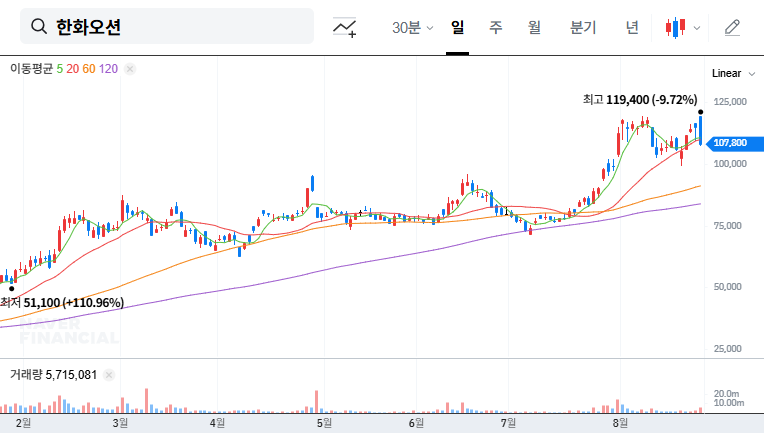
Task: Click the candlestick chart type icon
Action: click(675, 28)
